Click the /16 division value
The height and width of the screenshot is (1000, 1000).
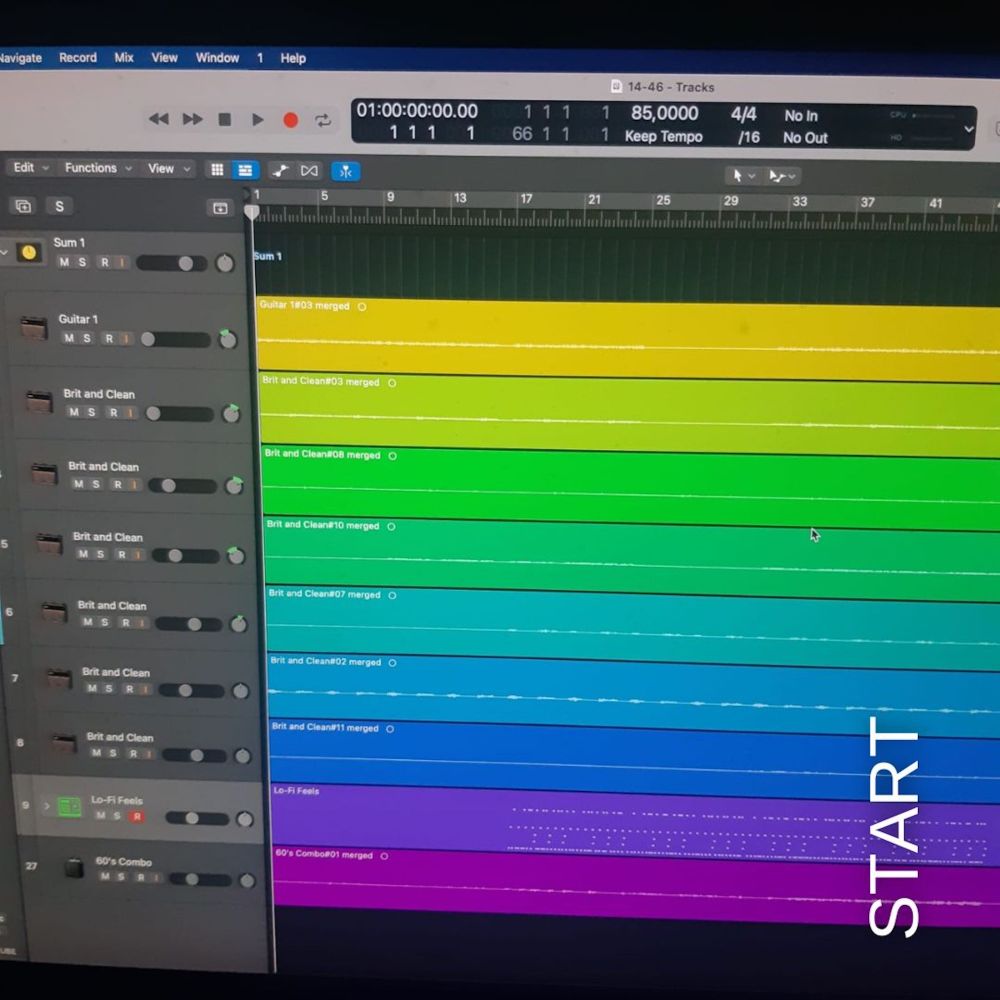click(x=748, y=137)
